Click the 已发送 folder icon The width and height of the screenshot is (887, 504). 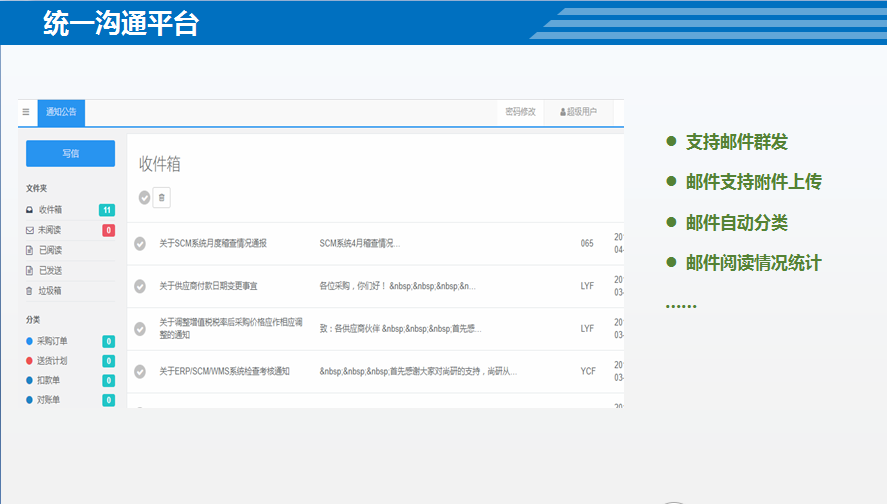pyautogui.click(x=29, y=270)
